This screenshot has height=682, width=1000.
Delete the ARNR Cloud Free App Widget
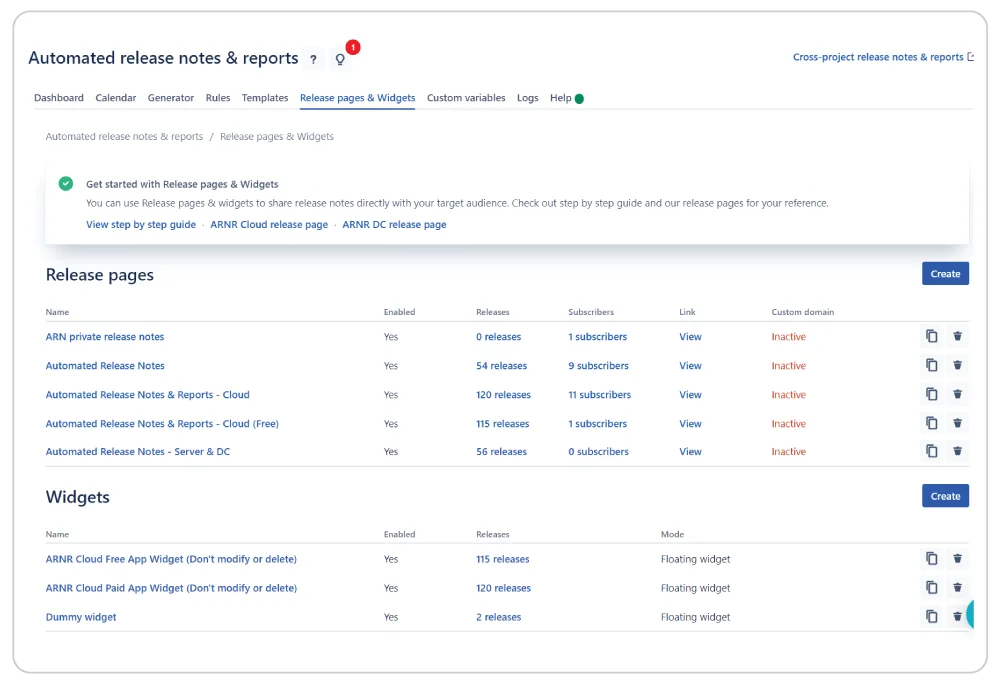(x=957, y=559)
